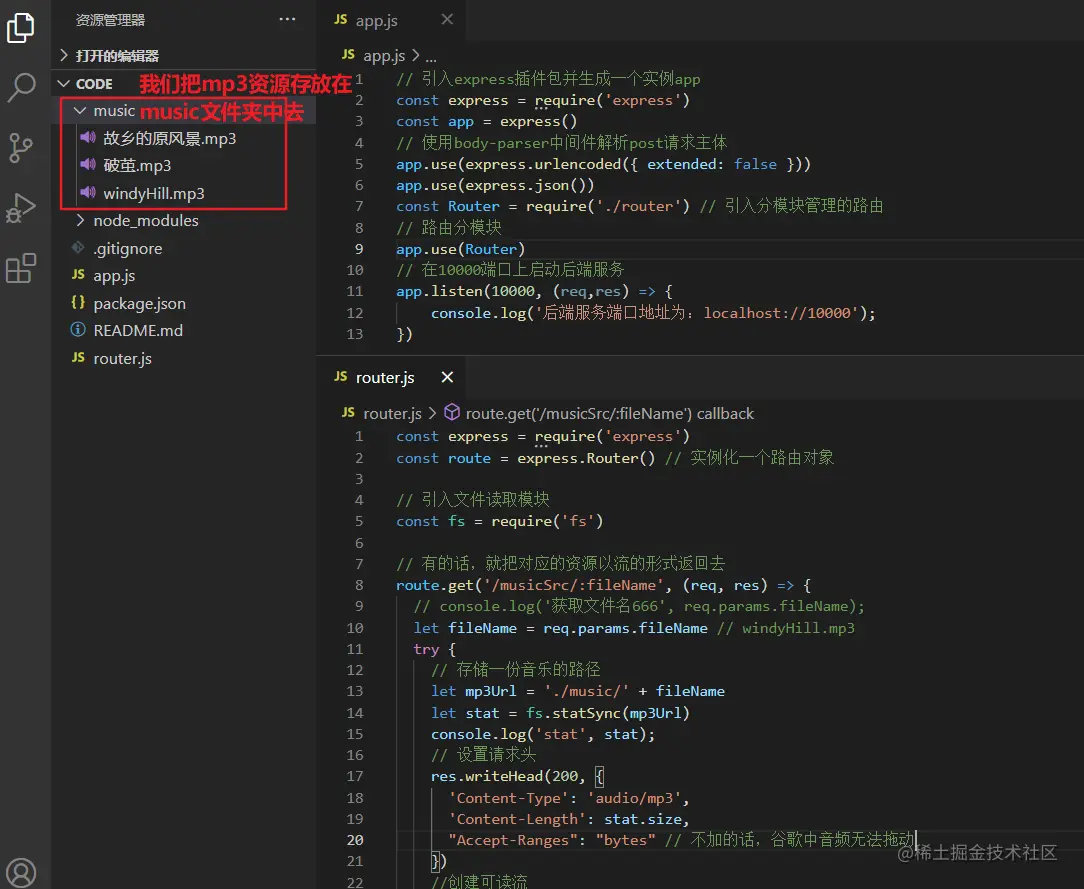Viewport: 1084px width, 889px height.
Task: Open explorer panel more actions (three dots)
Action: (x=287, y=19)
